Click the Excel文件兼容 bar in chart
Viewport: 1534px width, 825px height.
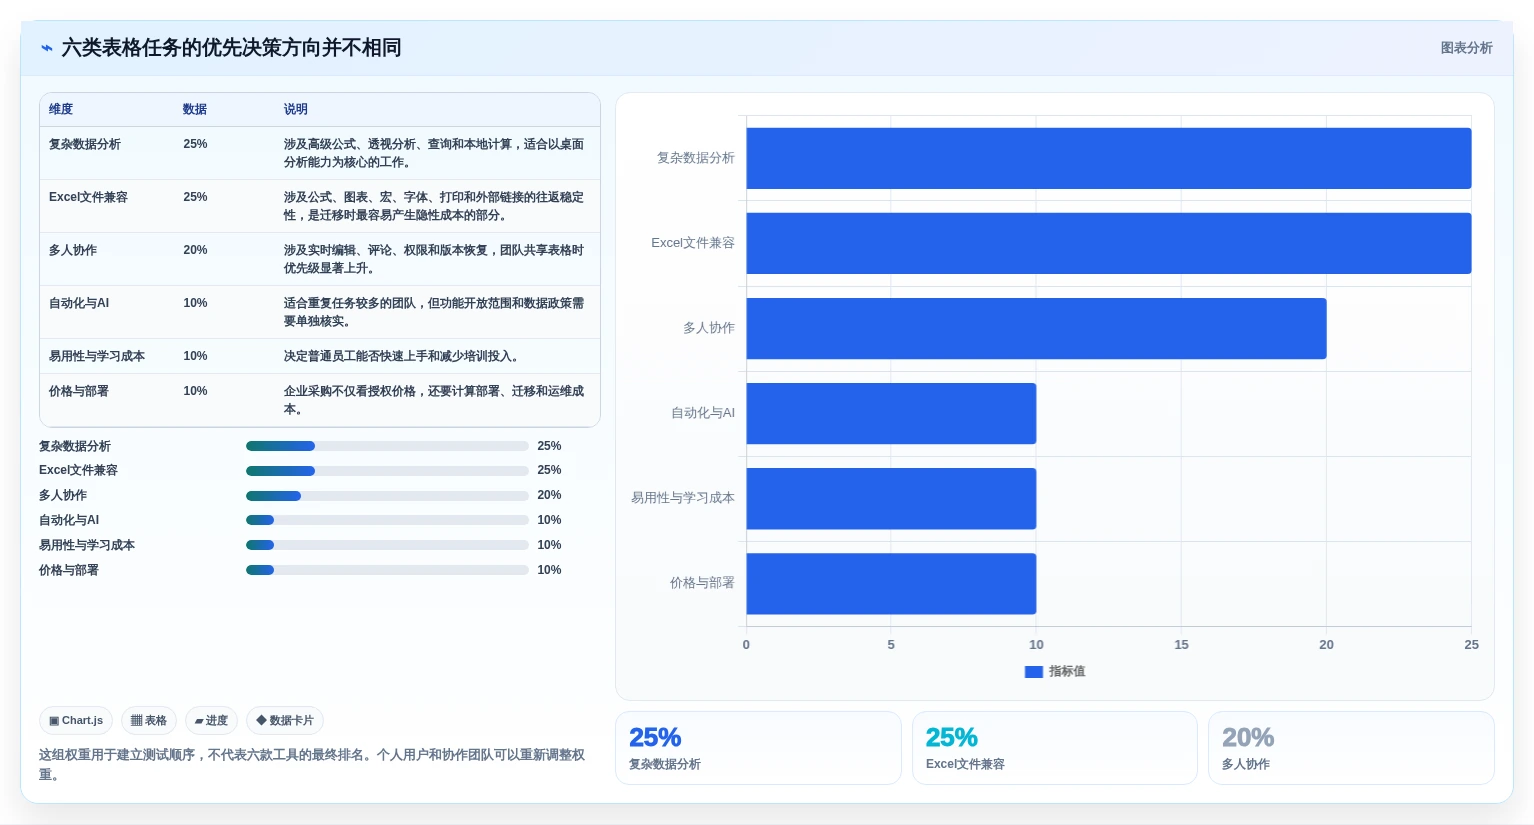point(1108,243)
